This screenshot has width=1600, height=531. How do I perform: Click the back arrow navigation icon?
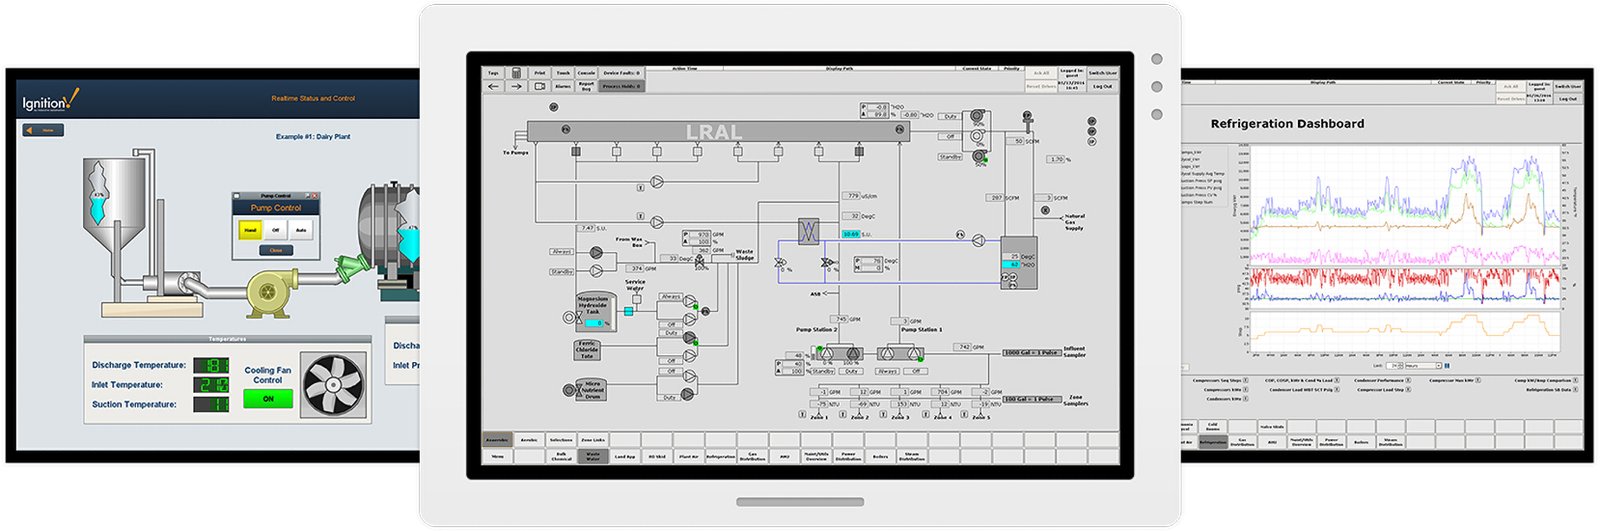coord(493,86)
